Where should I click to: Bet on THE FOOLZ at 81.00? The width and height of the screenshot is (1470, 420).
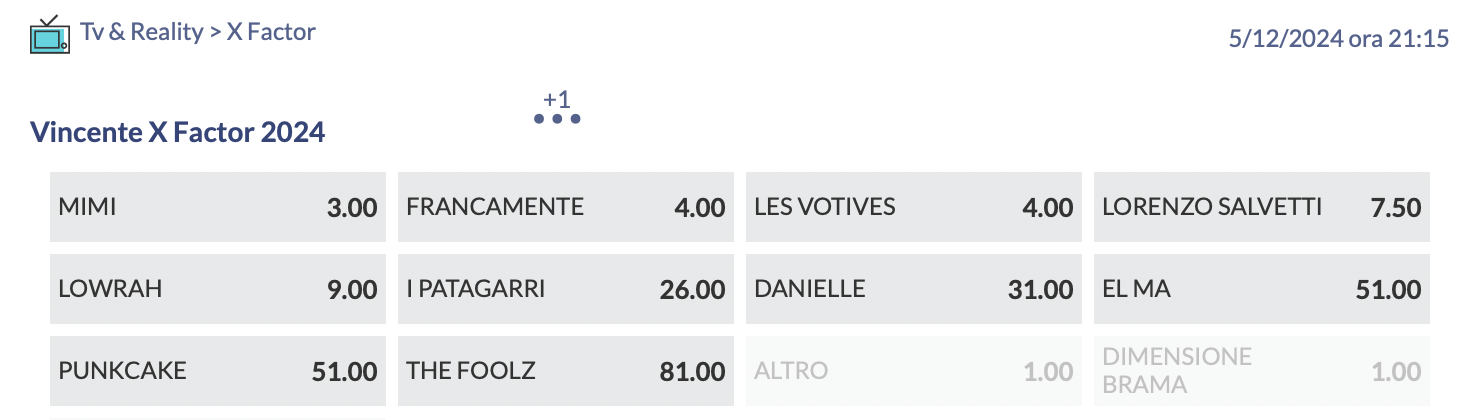pyautogui.click(x=566, y=371)
